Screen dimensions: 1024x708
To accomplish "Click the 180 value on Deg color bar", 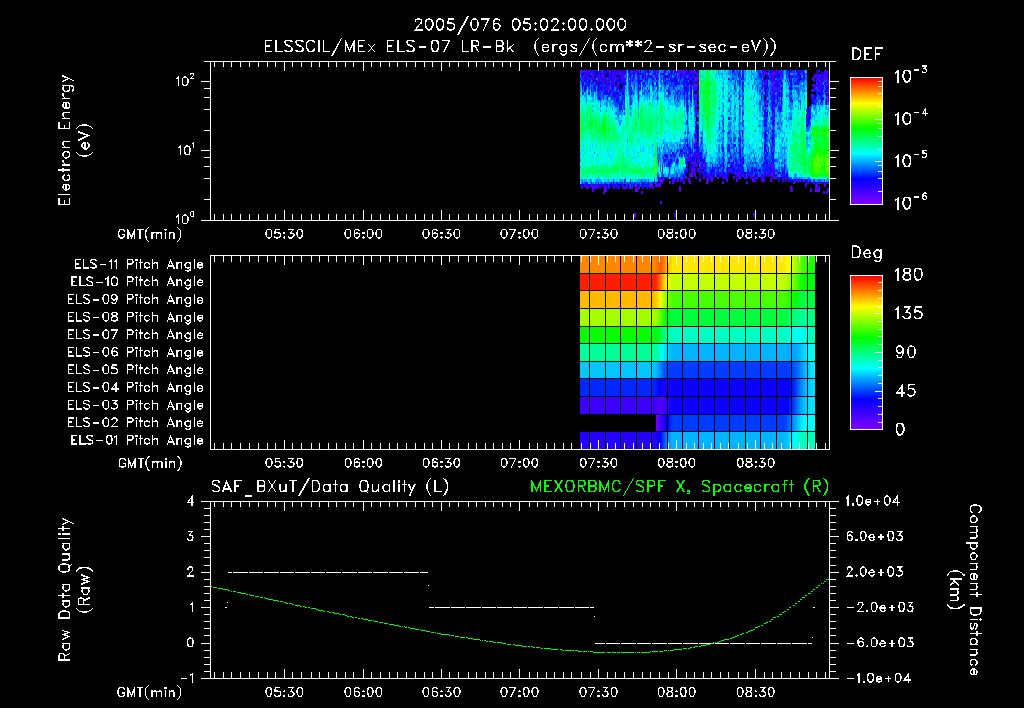I will point(908,275).
